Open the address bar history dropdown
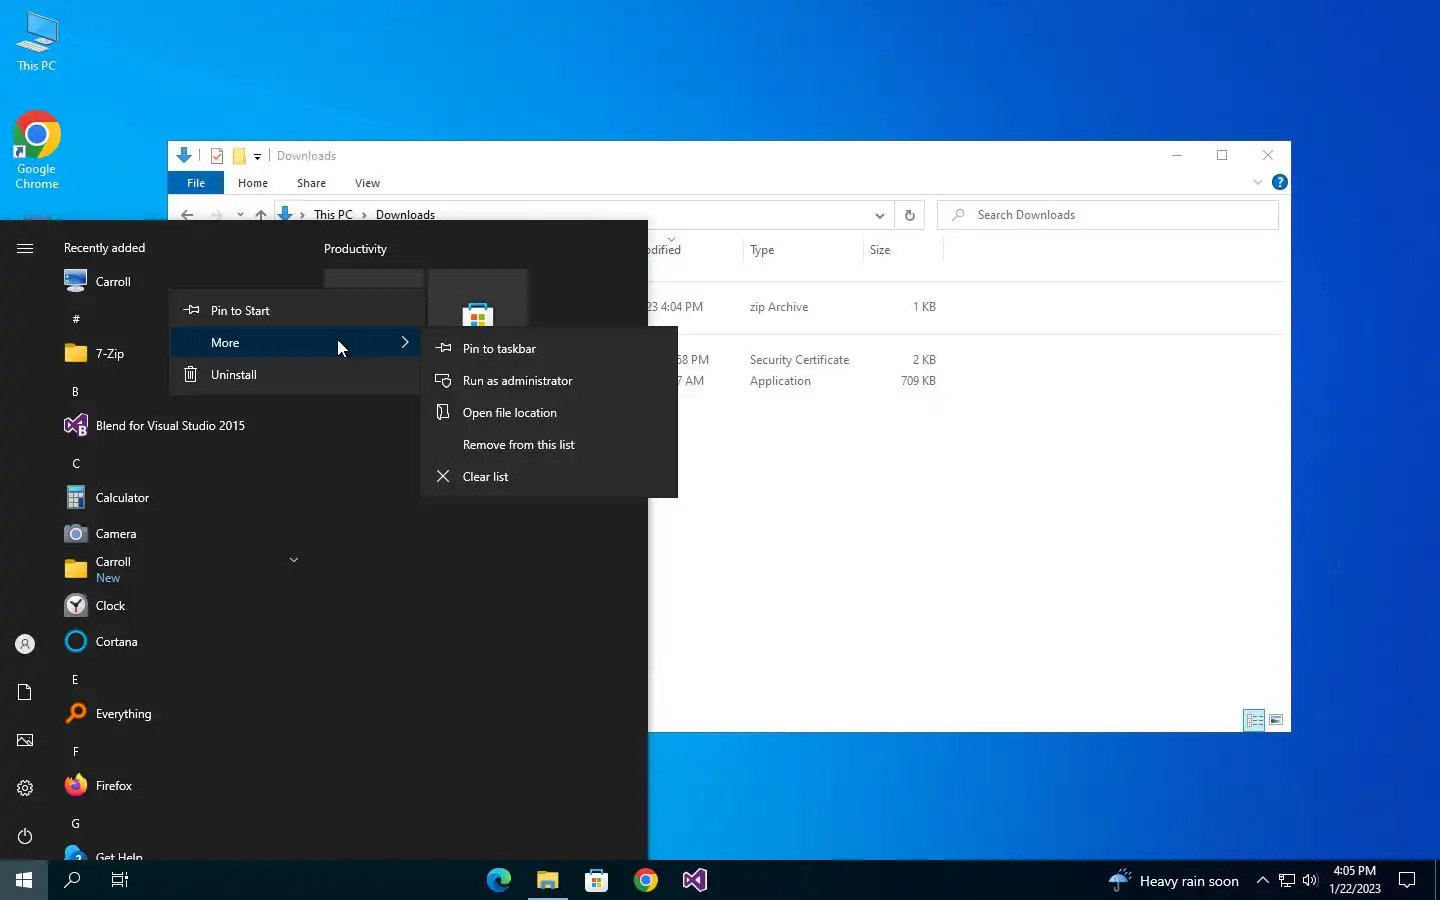Viewport: 1440px width, 900px height. coord(879,215)
